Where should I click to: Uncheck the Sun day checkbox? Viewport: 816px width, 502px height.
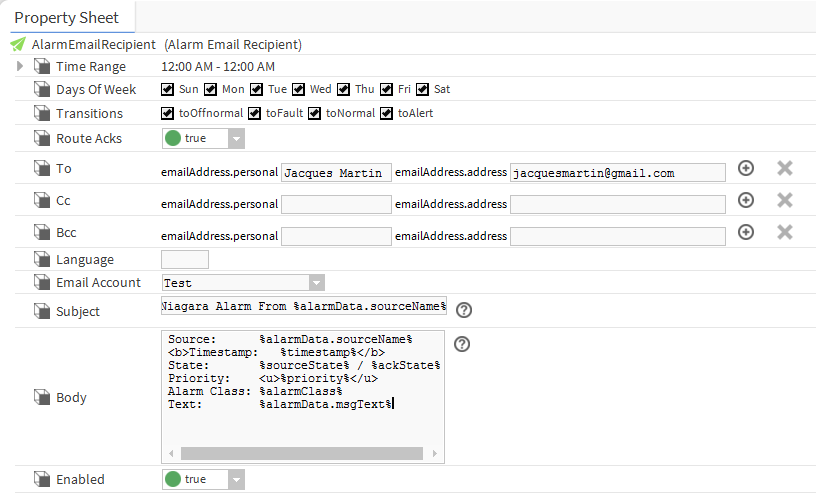[x=168, y=90]
